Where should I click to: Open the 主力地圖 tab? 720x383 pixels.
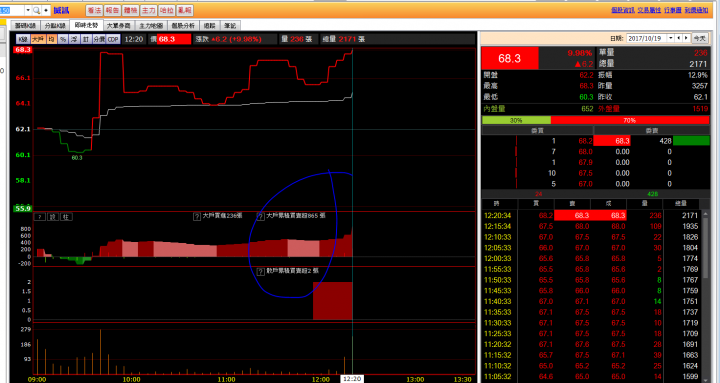pos(151,26)
